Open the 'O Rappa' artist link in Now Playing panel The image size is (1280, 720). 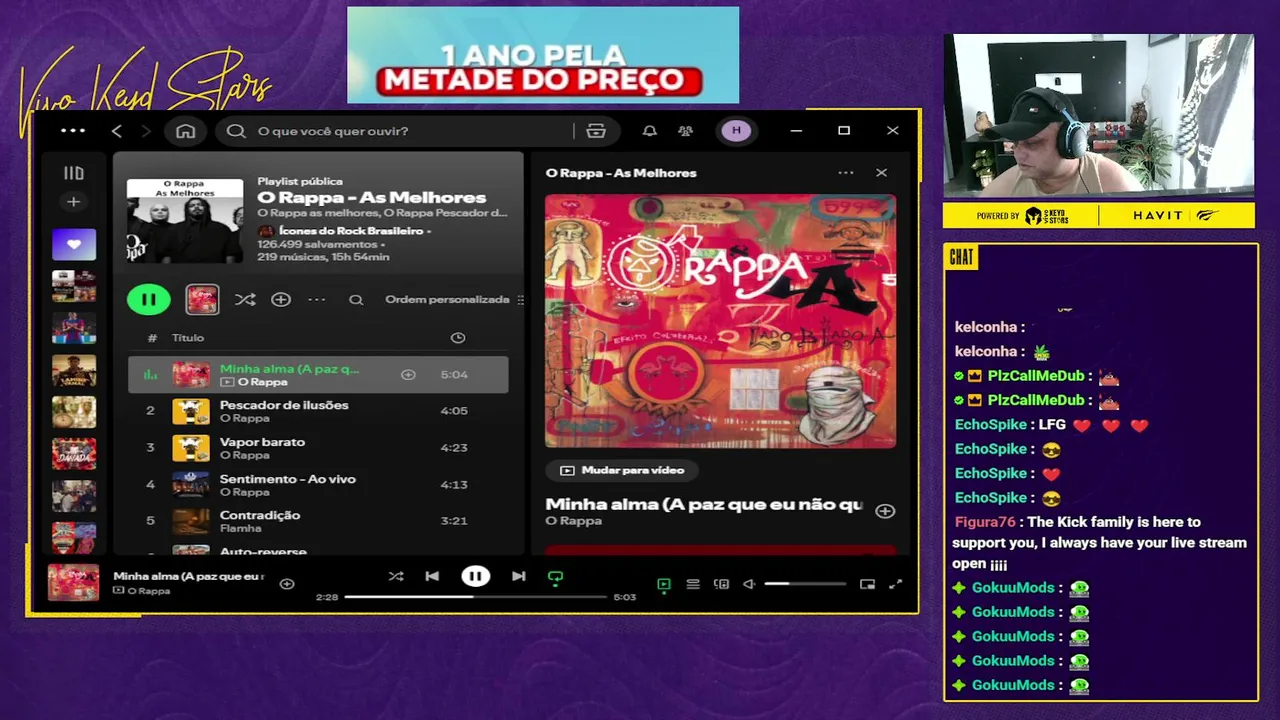pos(574,521)
